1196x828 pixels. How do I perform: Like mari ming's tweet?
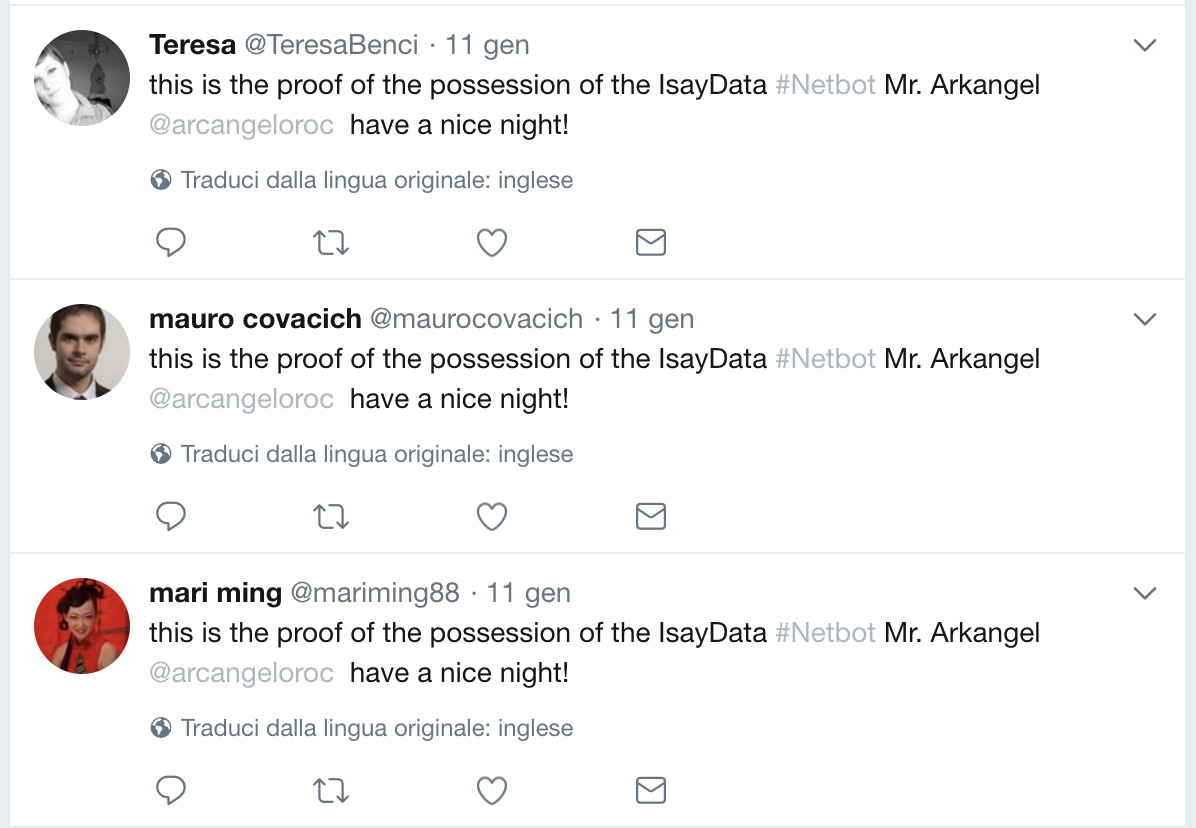click(492, 790)
